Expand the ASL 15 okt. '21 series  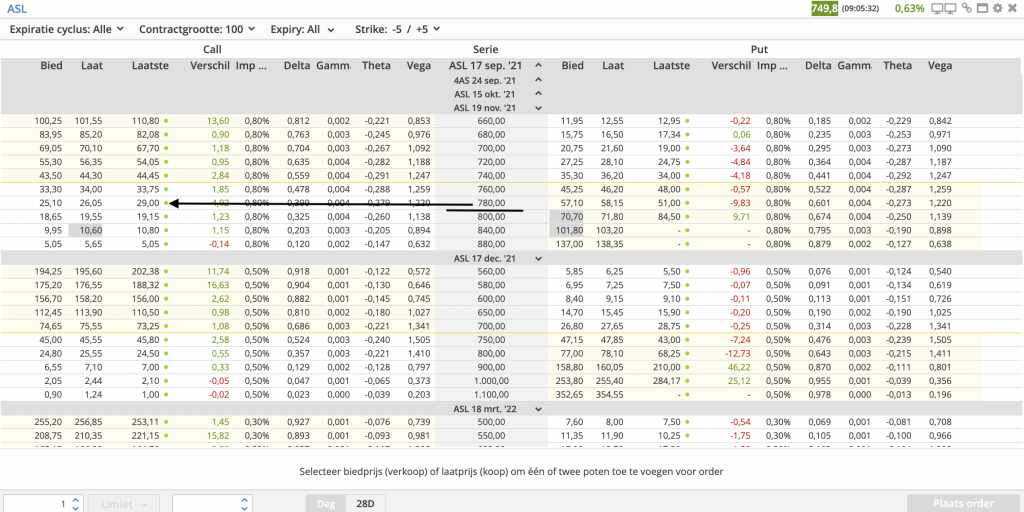(539, 94)
